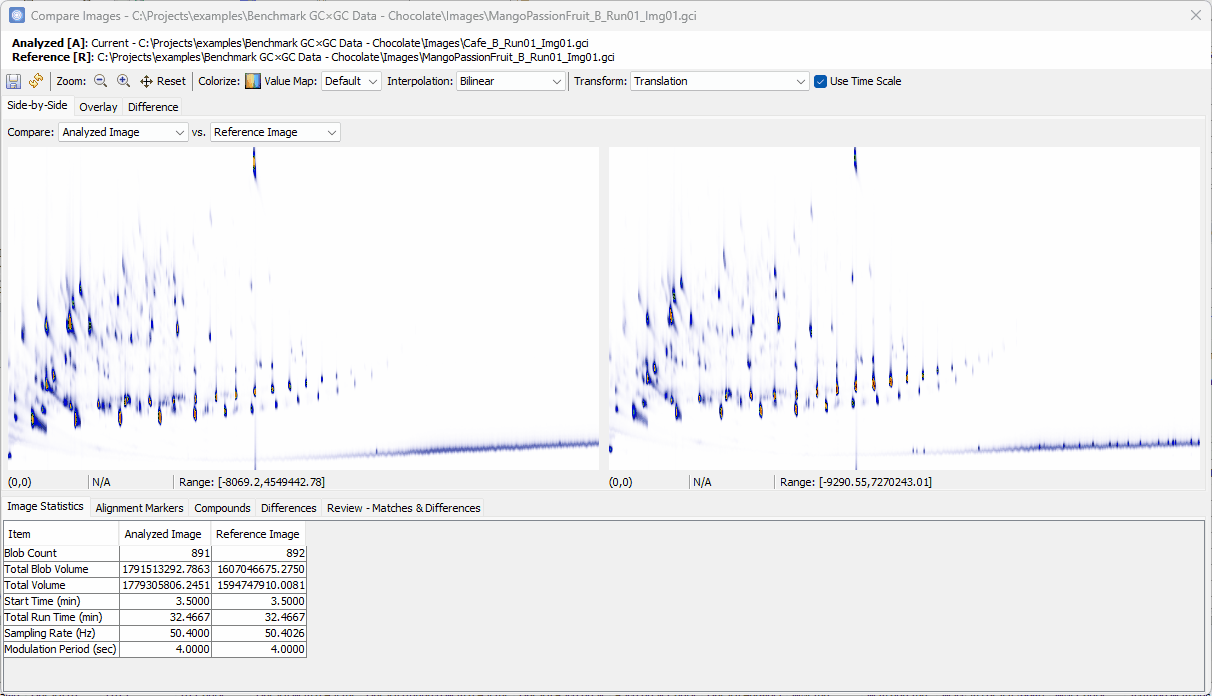Click the app icon in the title bar
Screen dimensions: 1212x696
17,16
